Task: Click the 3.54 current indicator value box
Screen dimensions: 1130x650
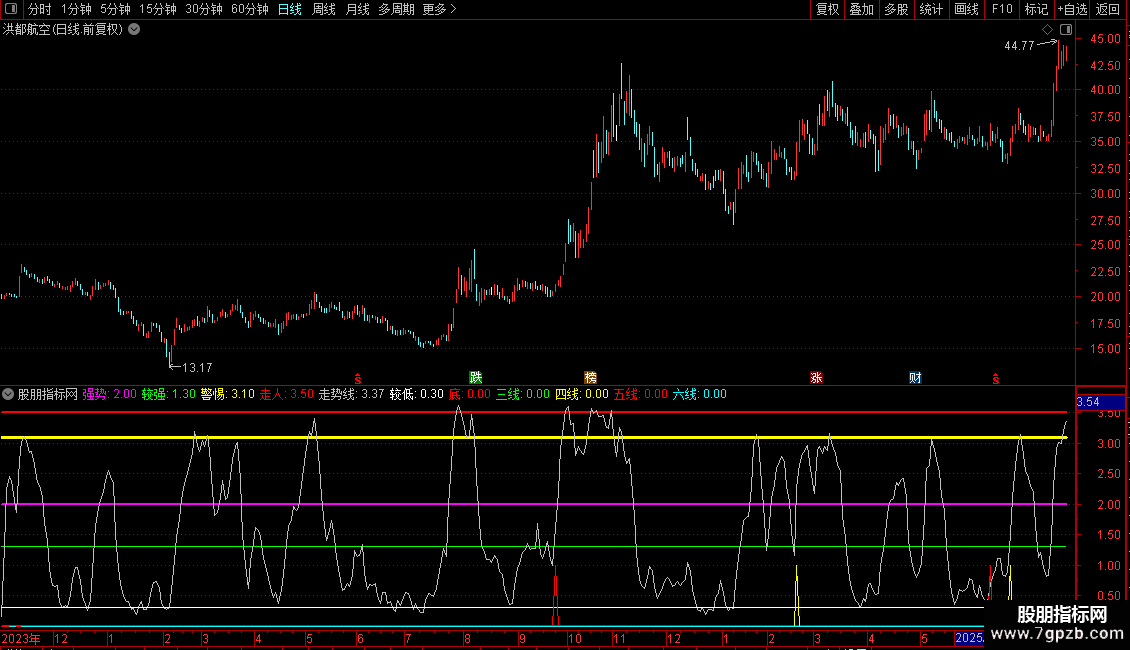Action: (1100, 402)
